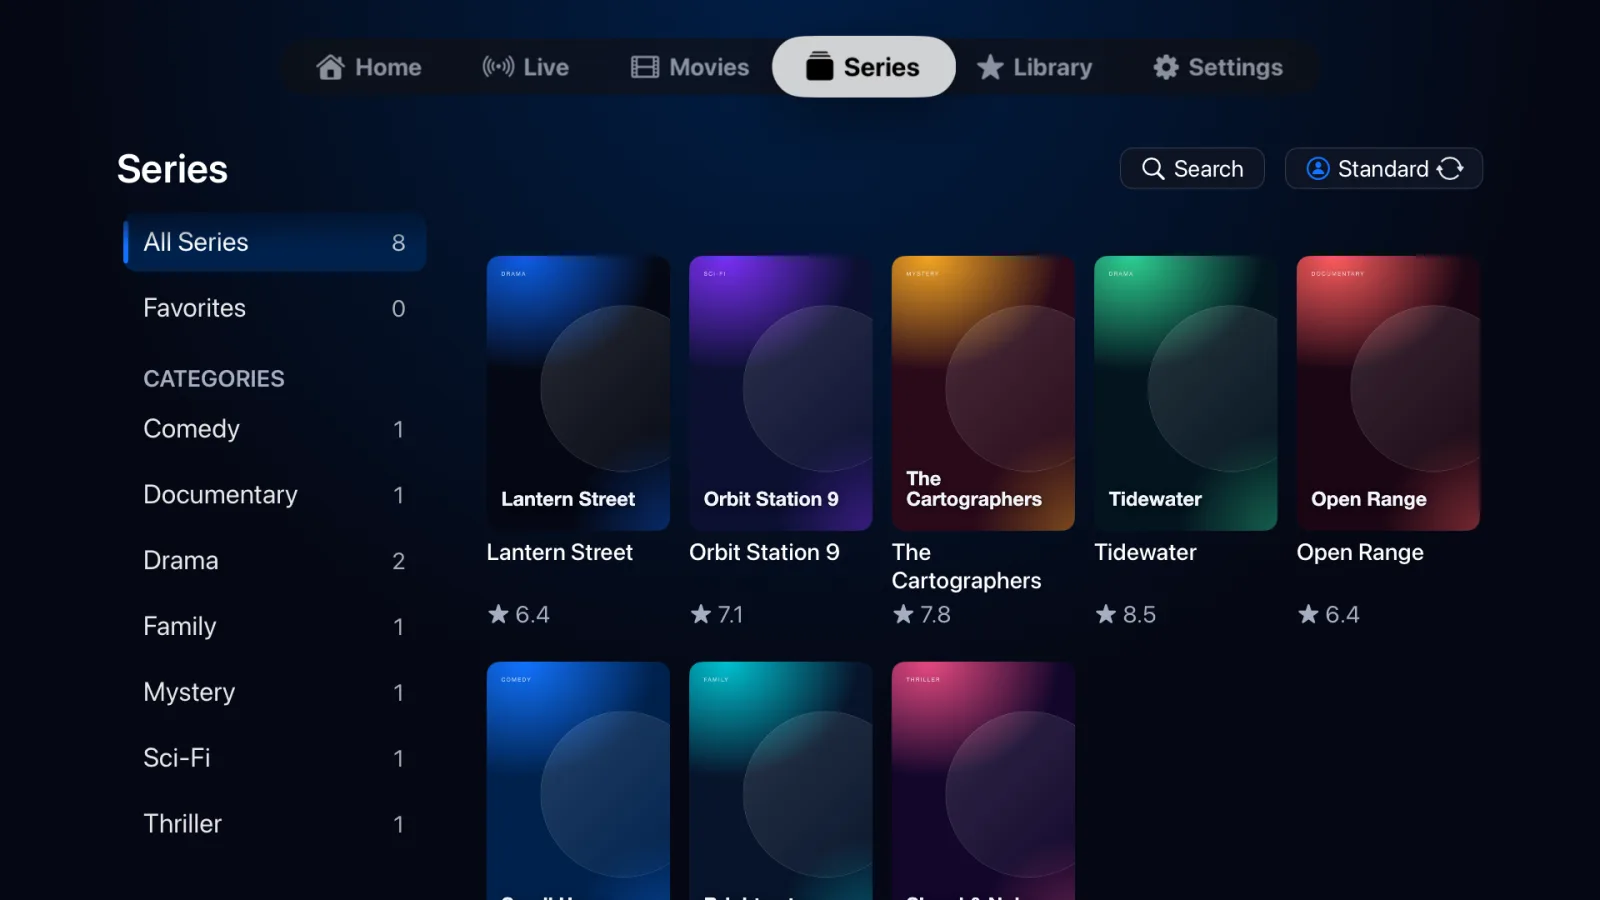Click the CATEGORIES heading in sidebar
This screenshot has height=900, width=1600.
214,379
